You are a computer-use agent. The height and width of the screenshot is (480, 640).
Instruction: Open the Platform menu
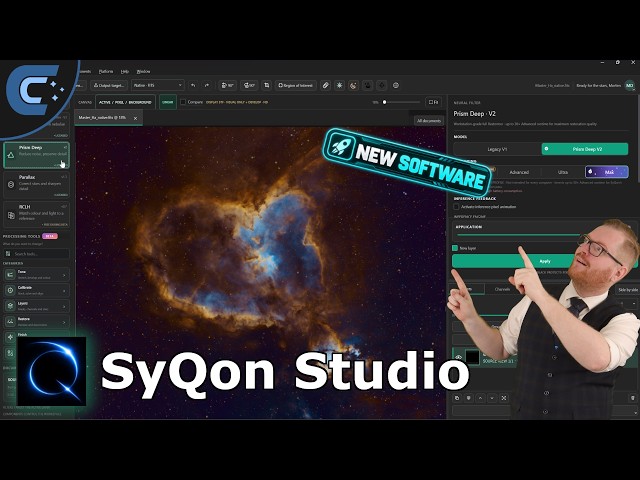106,71
